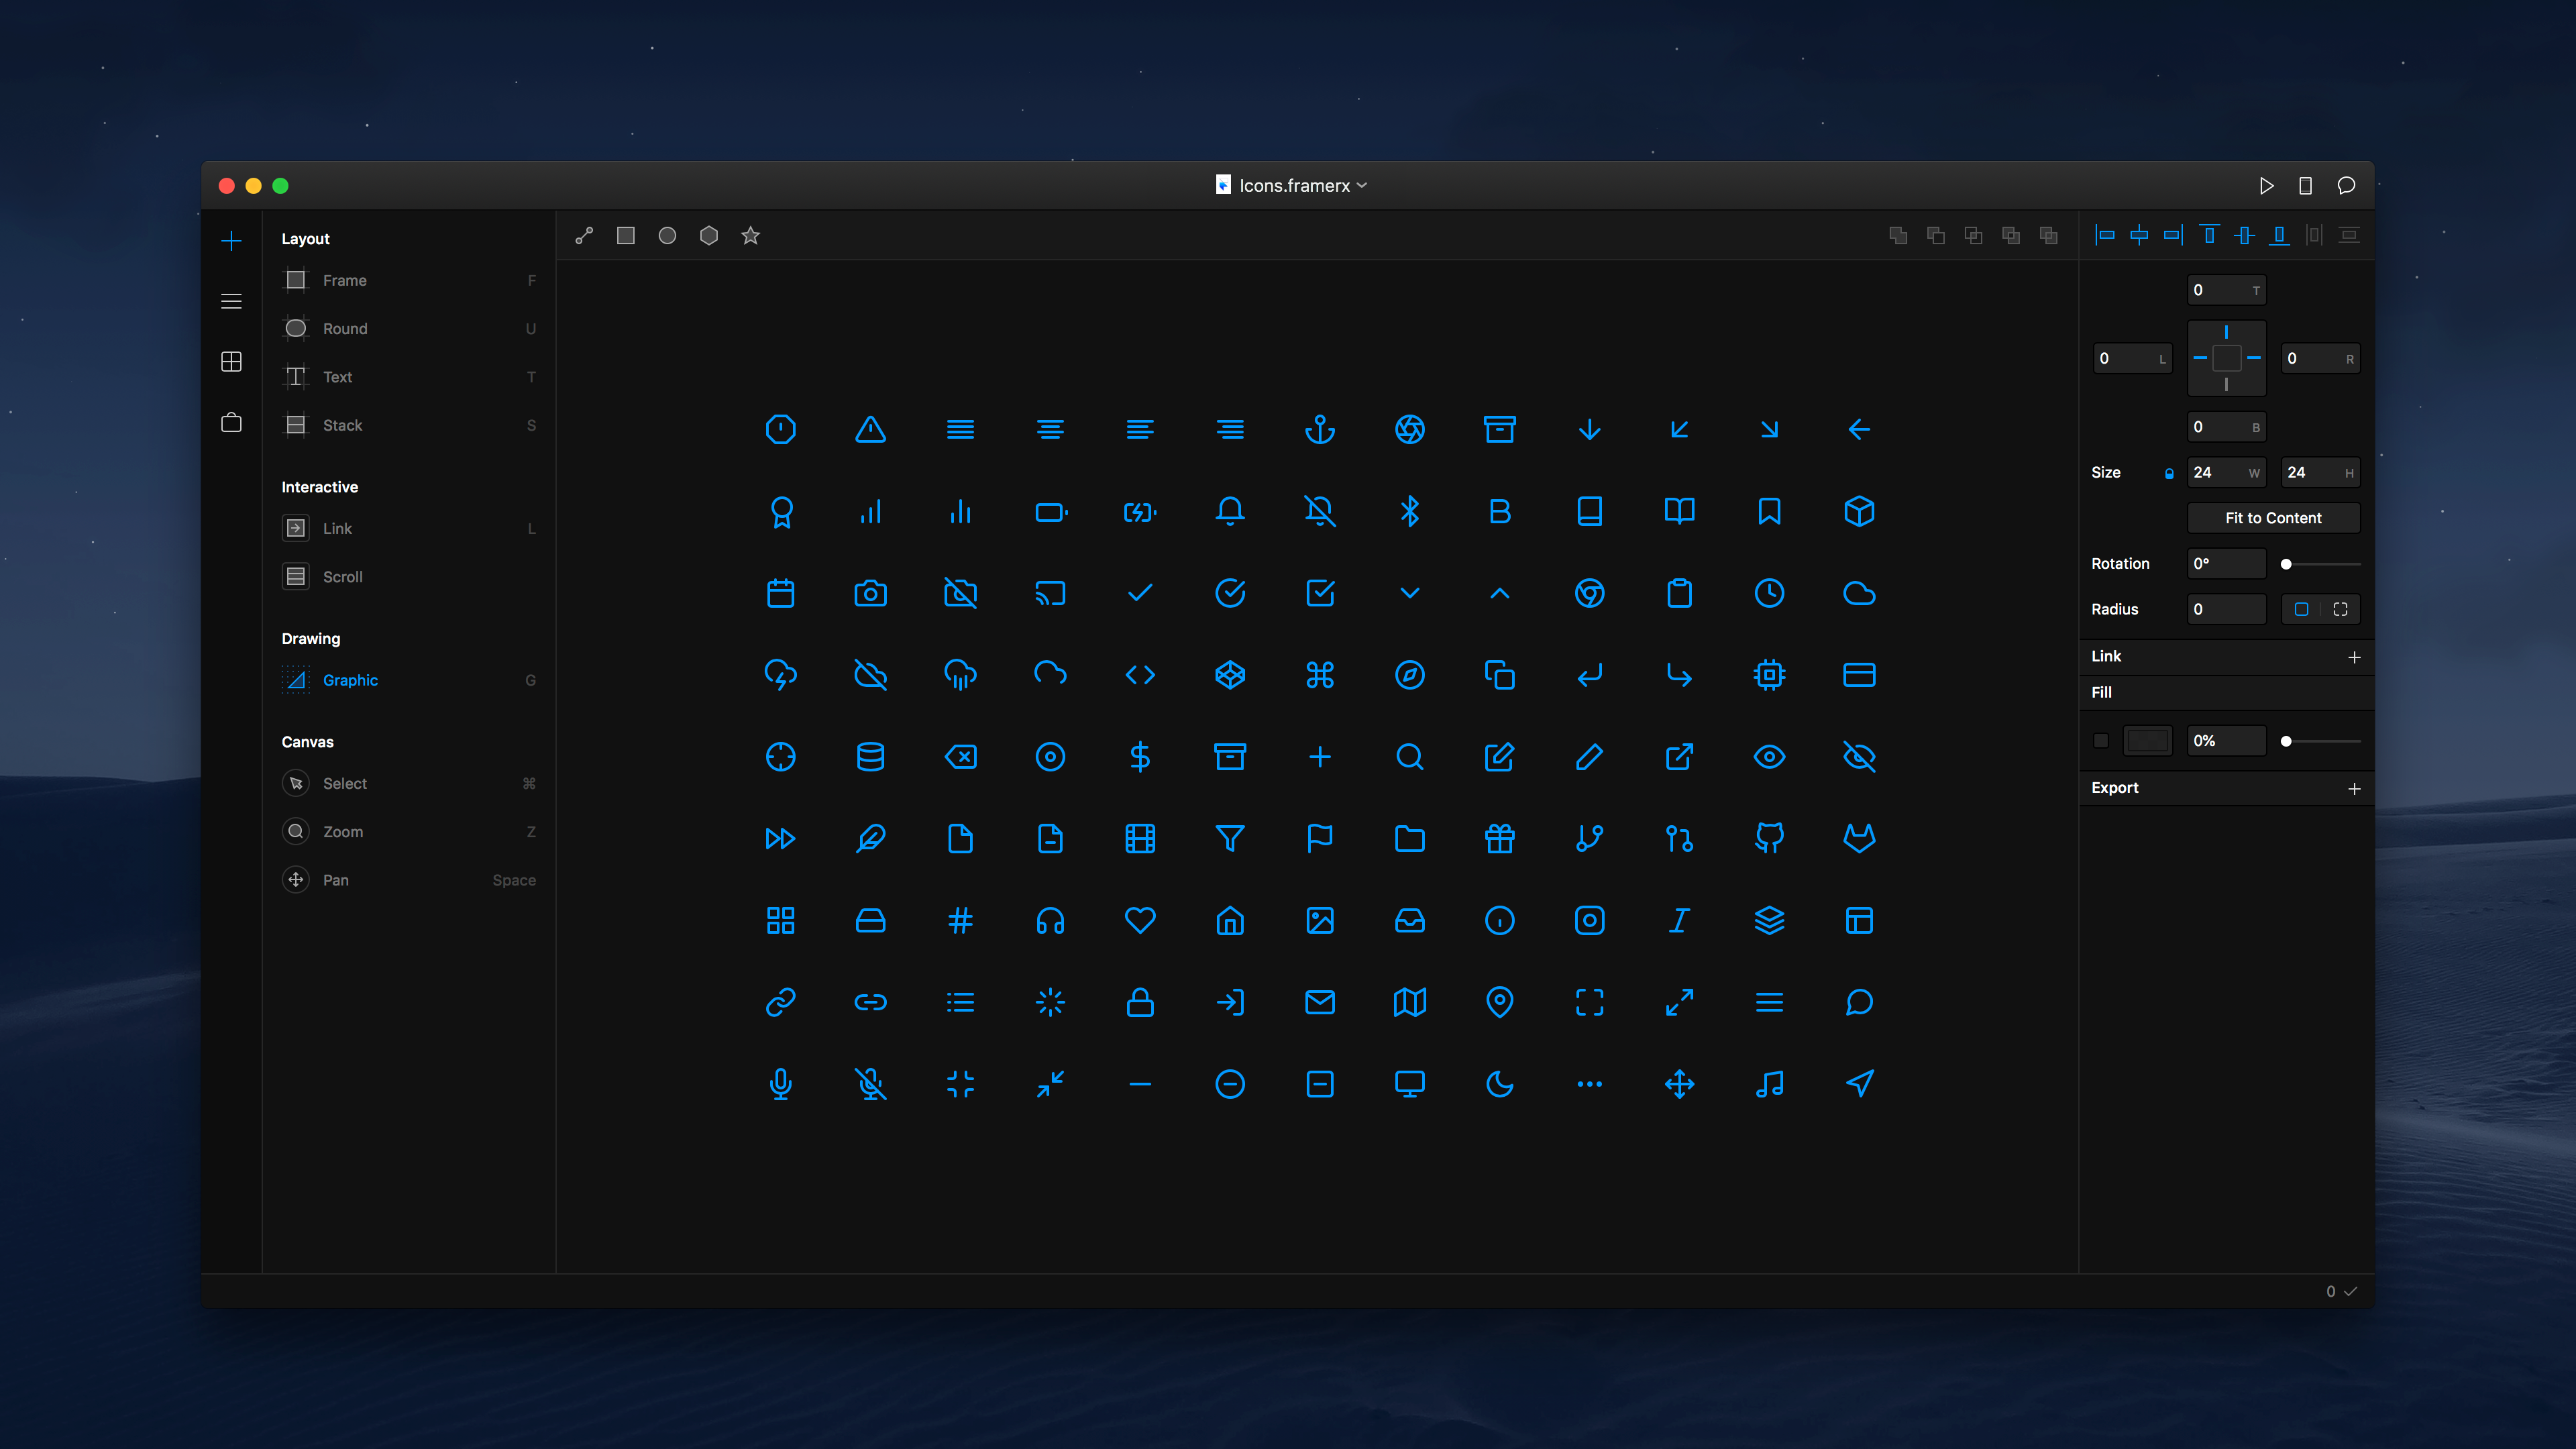
Task: Toggle the Fill checkbox
Action: [x=2101, y=741]
